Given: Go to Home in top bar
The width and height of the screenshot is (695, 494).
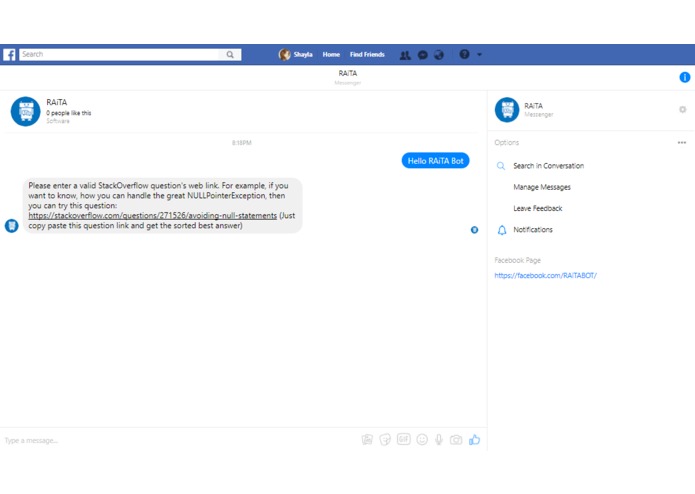Looking at the screenshot, I should point(331,54).
